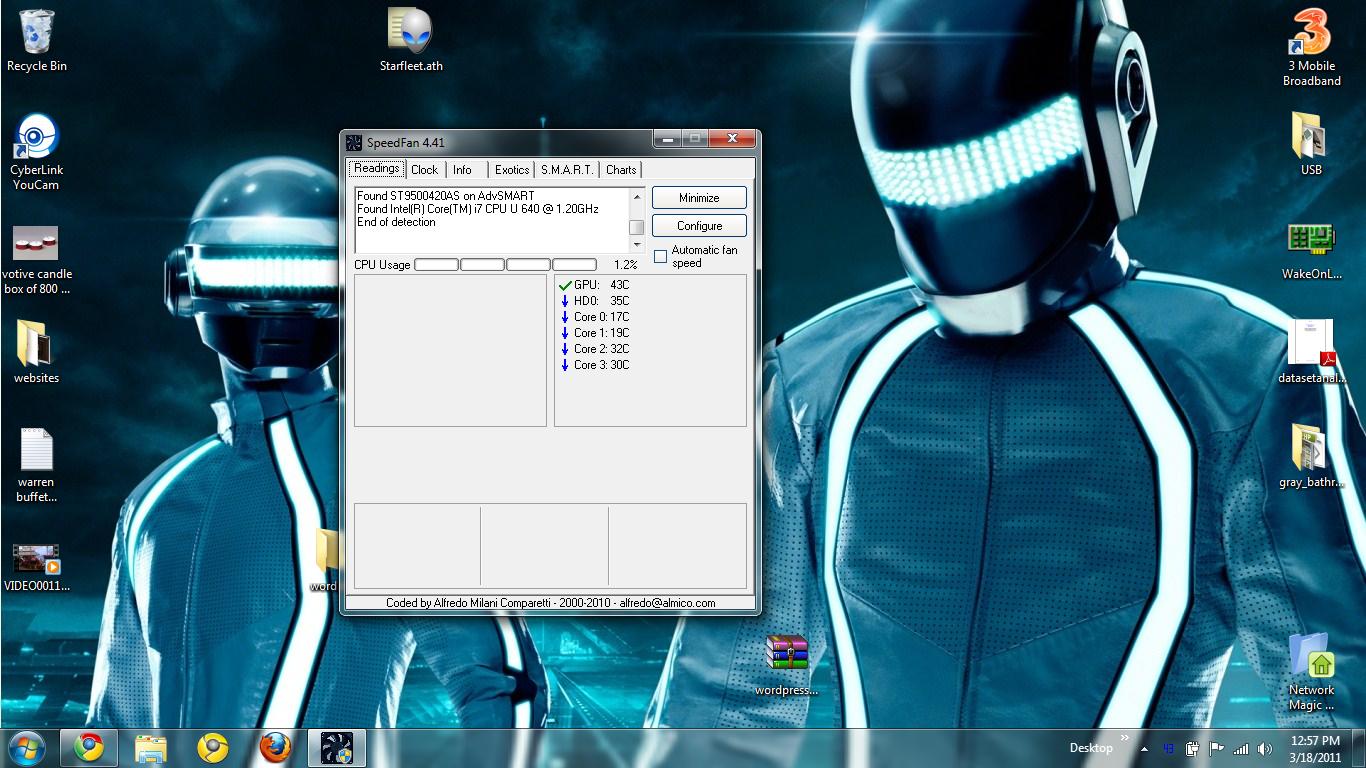The height and width of the screenshot is (768, 1366).
Task: Click the 'End of detection' log line
Action: coord(396,222)
